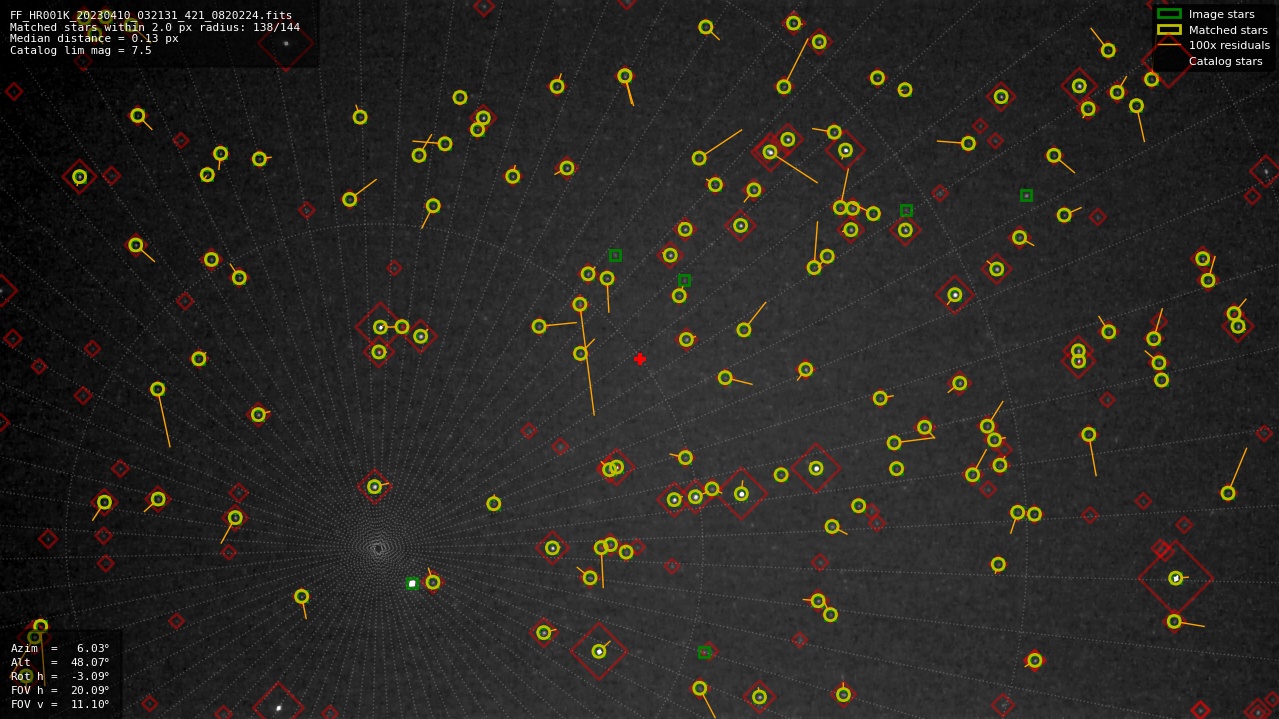Click the red cross at the image center

640,359
